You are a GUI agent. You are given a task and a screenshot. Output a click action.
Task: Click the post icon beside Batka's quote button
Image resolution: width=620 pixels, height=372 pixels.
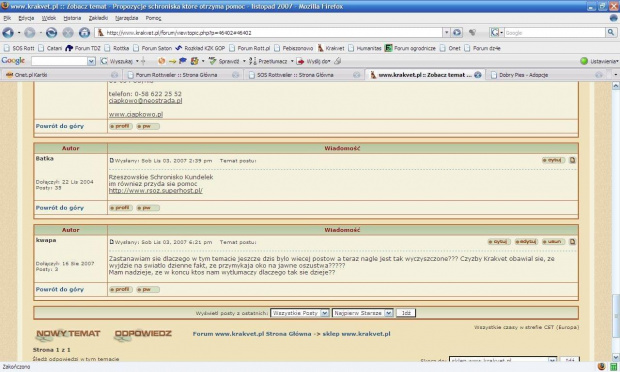pyautogui.click(x=572, y=160)
